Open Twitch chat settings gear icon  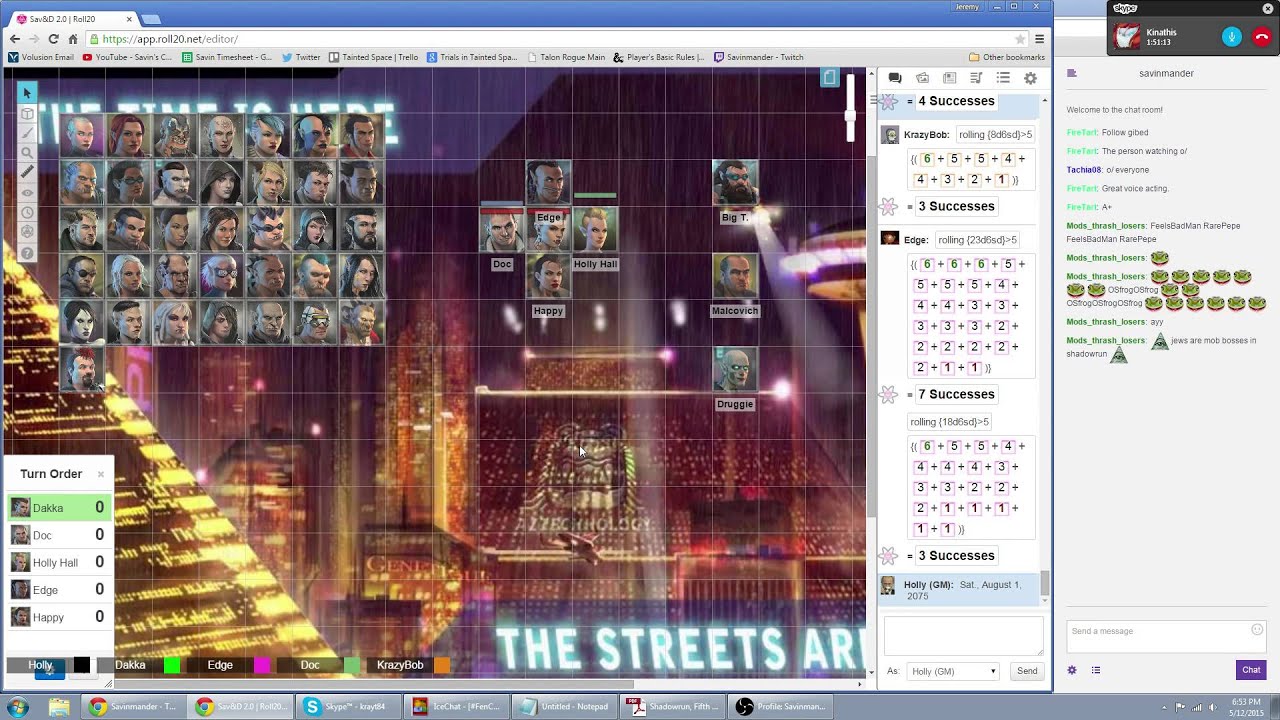1072,670
